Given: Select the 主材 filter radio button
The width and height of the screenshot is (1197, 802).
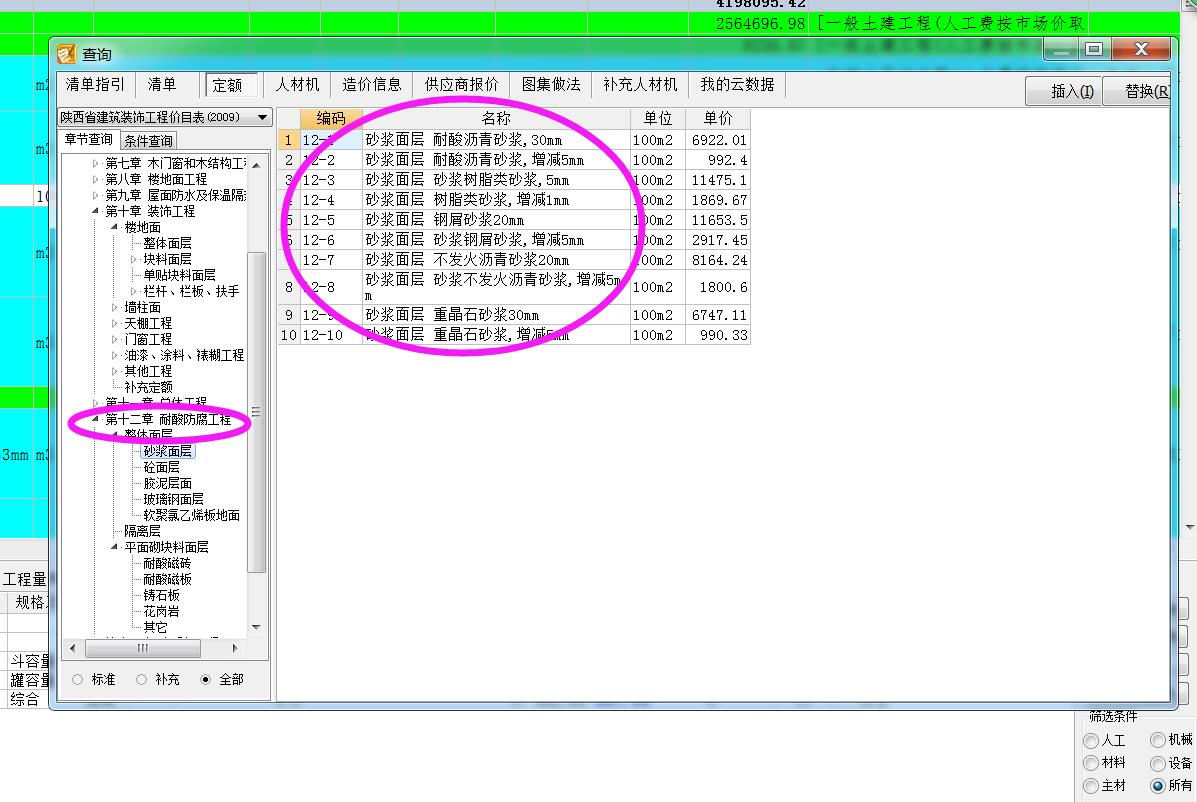Looking at the screenshot, I should (x=1091, y=785).
